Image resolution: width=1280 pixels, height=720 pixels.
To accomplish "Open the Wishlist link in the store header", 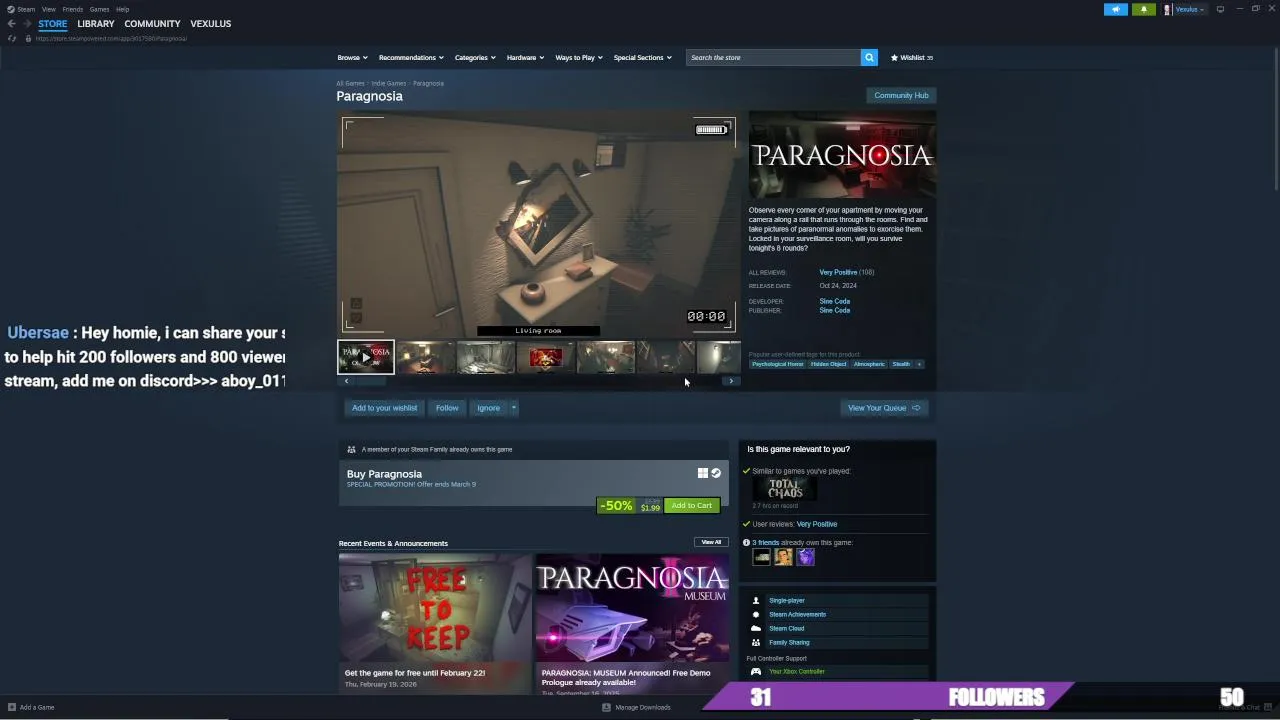I will coord(911,57).
